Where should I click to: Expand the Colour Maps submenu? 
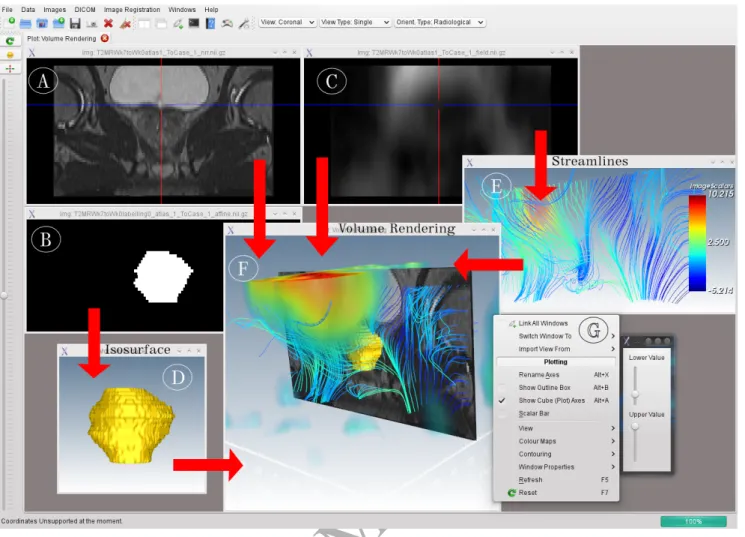point(556,441)
